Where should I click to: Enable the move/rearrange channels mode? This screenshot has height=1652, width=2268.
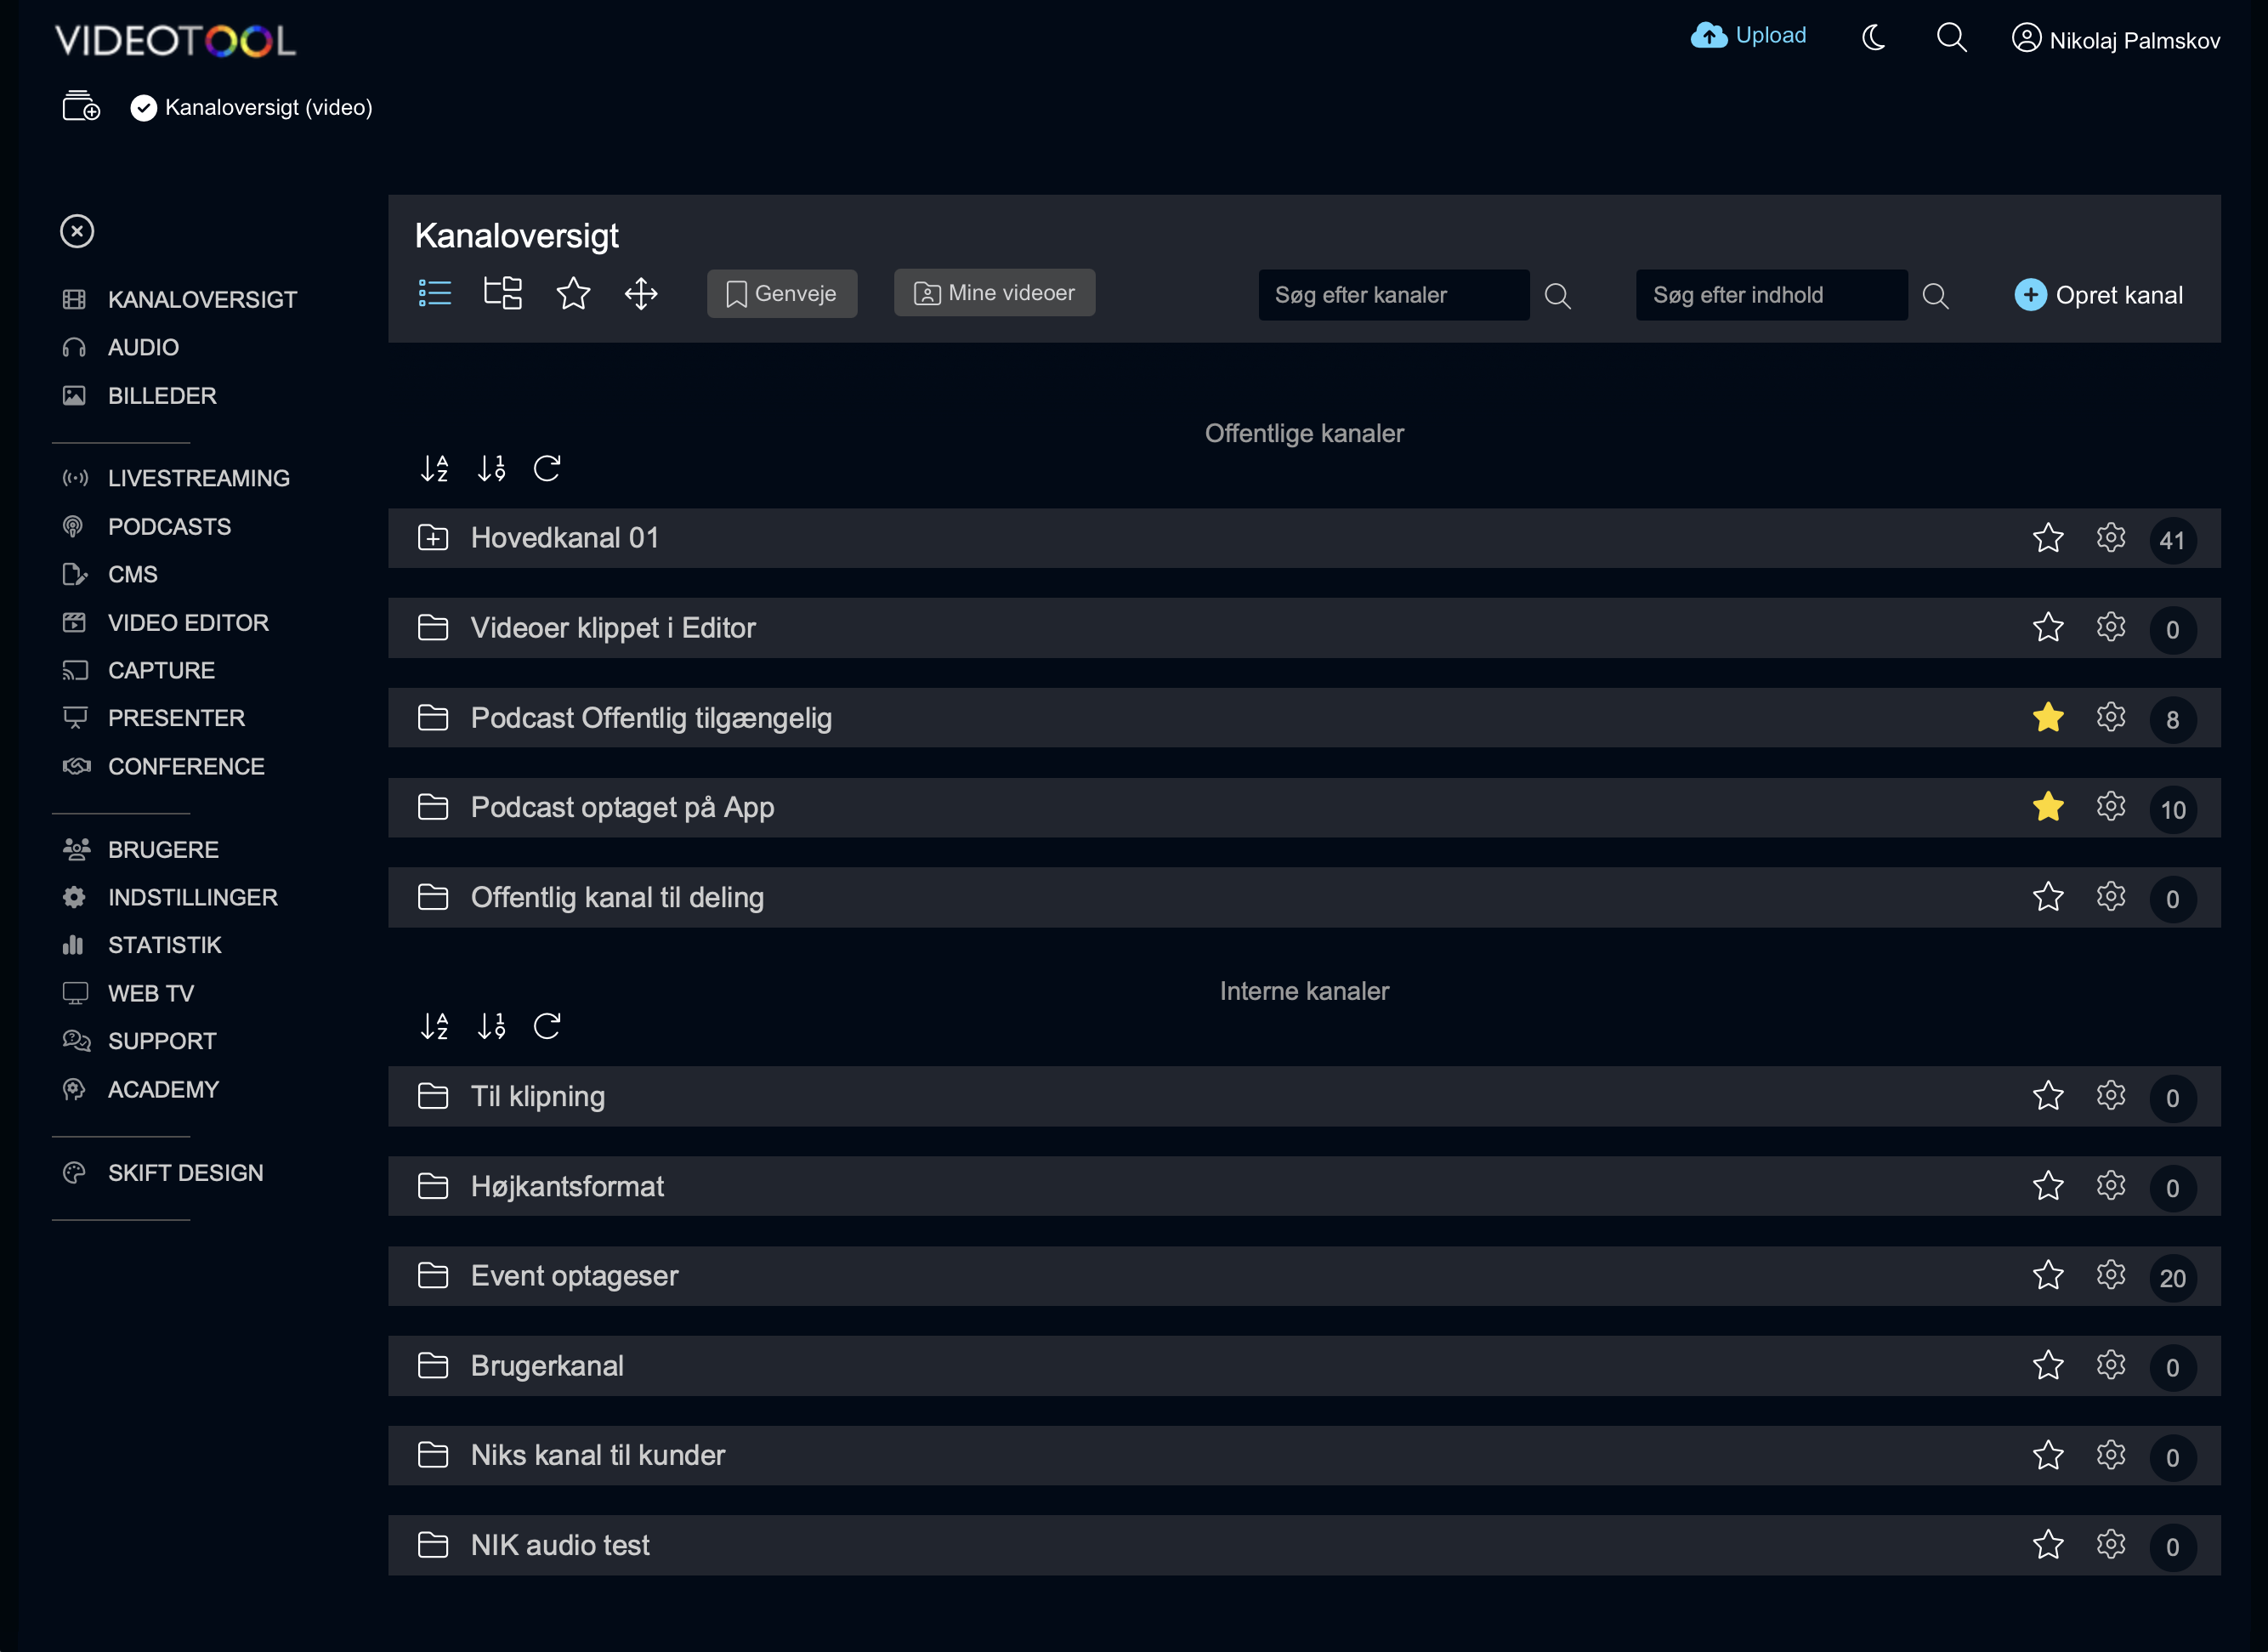tap(641, 293)
